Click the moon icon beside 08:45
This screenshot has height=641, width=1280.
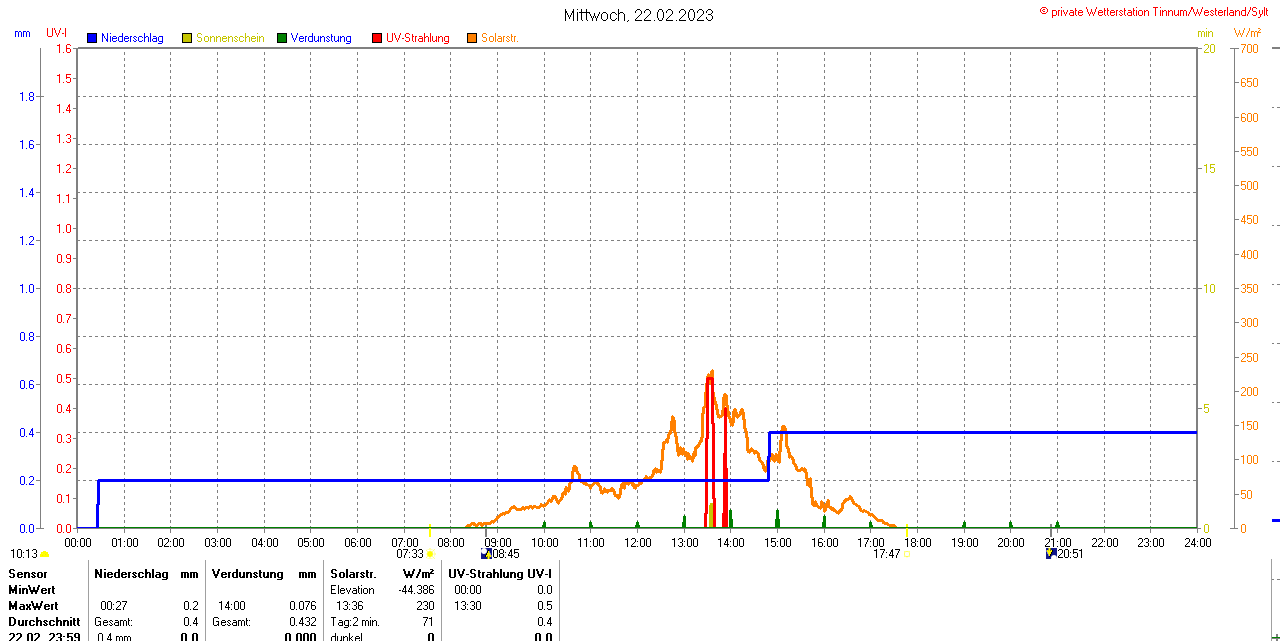(x=486, y=553)
